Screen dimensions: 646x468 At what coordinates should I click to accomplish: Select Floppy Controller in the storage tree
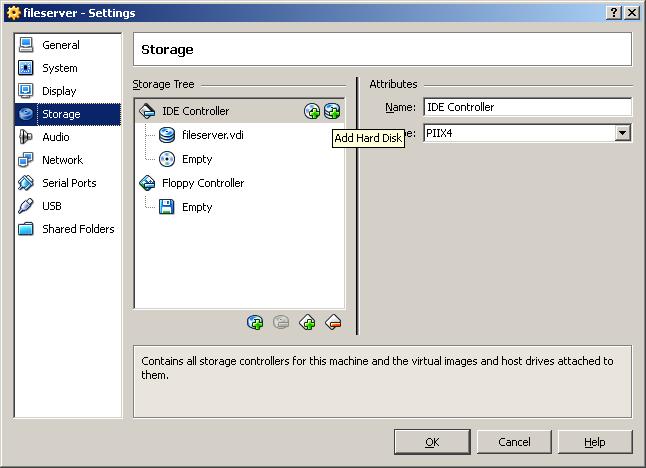[x=240, y=183]
